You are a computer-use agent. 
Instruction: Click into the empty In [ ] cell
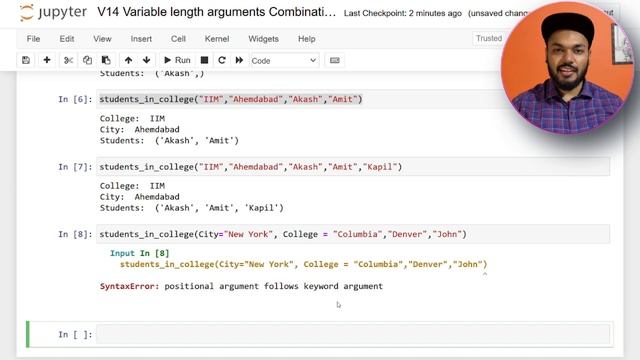point(354,335)
